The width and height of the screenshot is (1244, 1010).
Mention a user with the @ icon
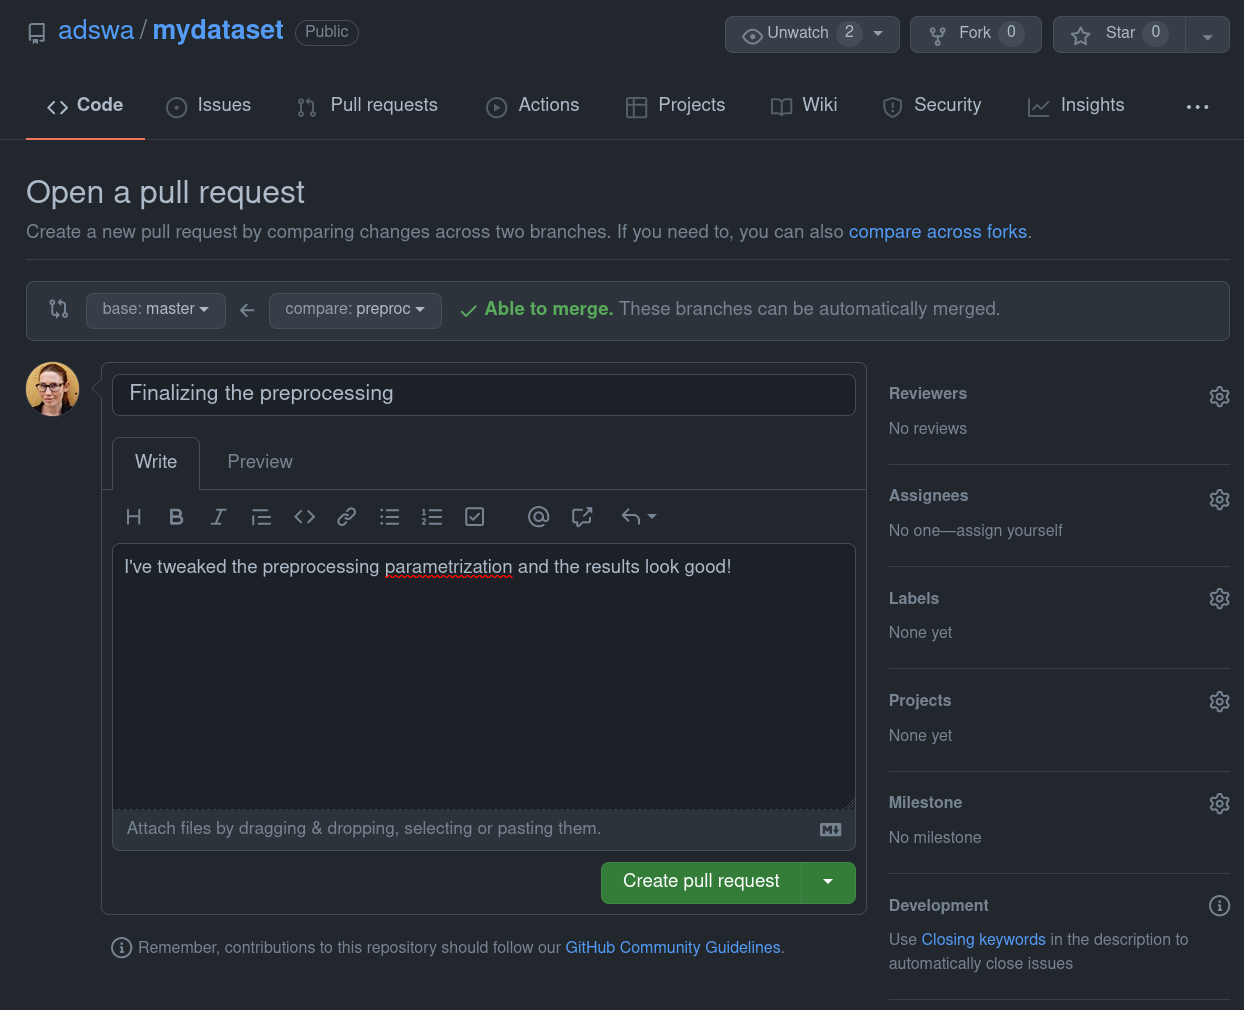[538, 517]
